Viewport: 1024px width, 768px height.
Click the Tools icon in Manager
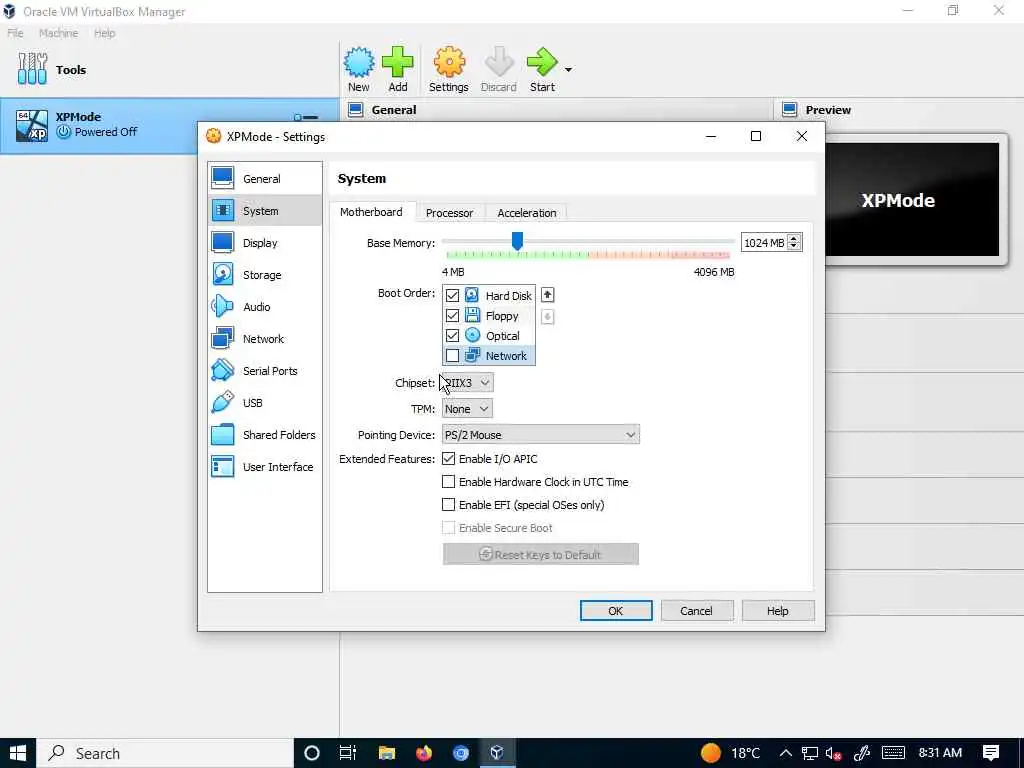(32, 69)
